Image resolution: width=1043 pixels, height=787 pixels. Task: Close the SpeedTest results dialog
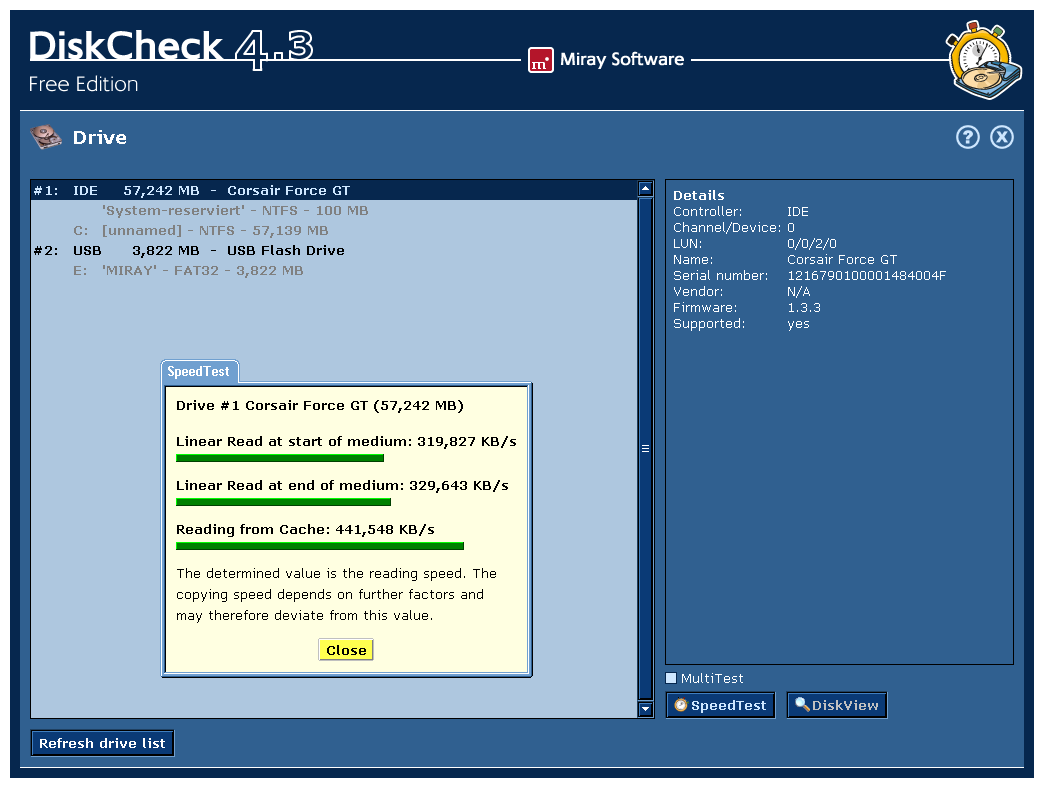coord(346,650)
